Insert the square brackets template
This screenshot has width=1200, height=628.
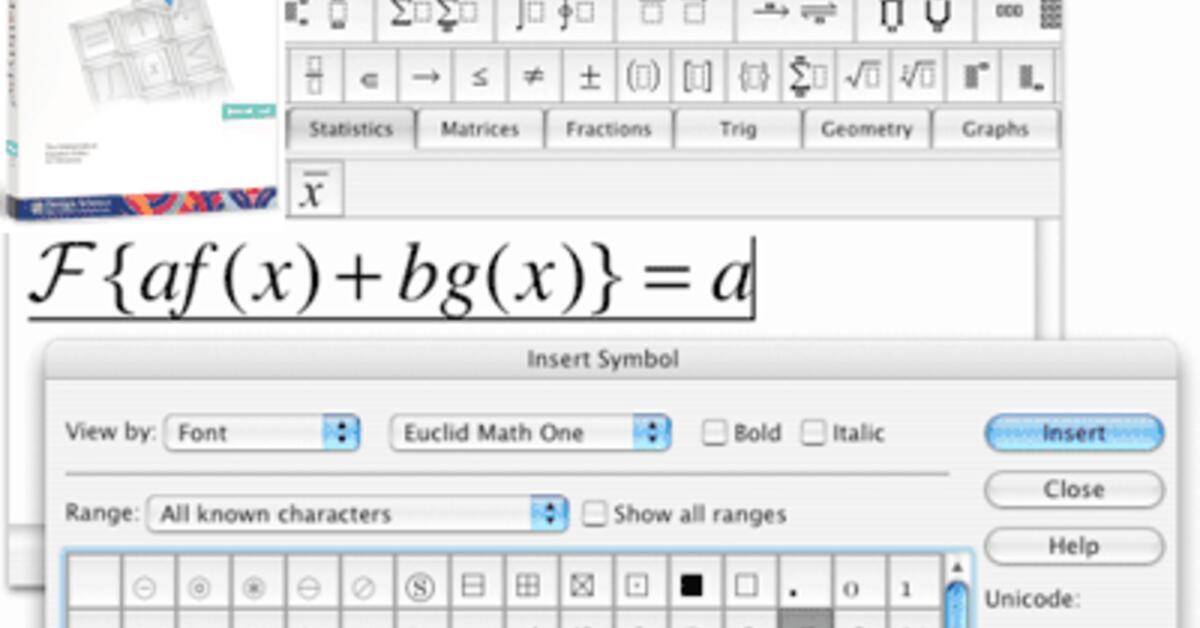698,76
